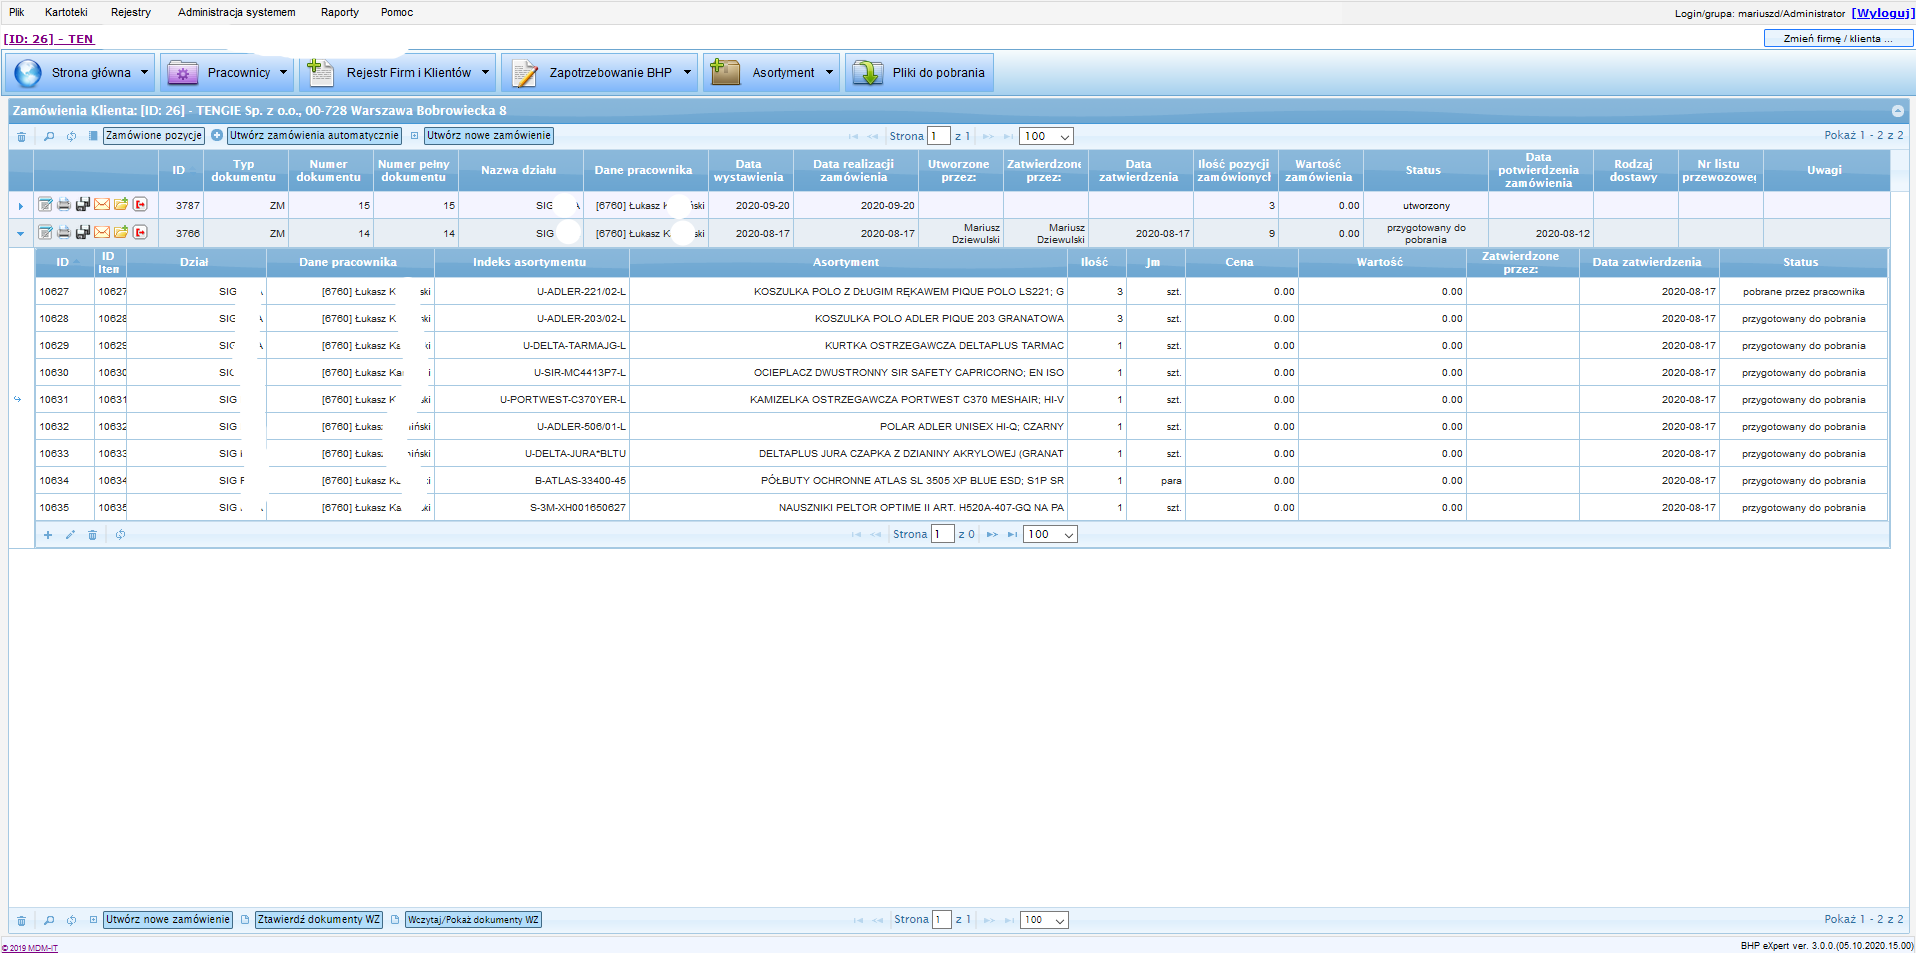Click save floppy icon in row 3787

[x=83, y=205]
